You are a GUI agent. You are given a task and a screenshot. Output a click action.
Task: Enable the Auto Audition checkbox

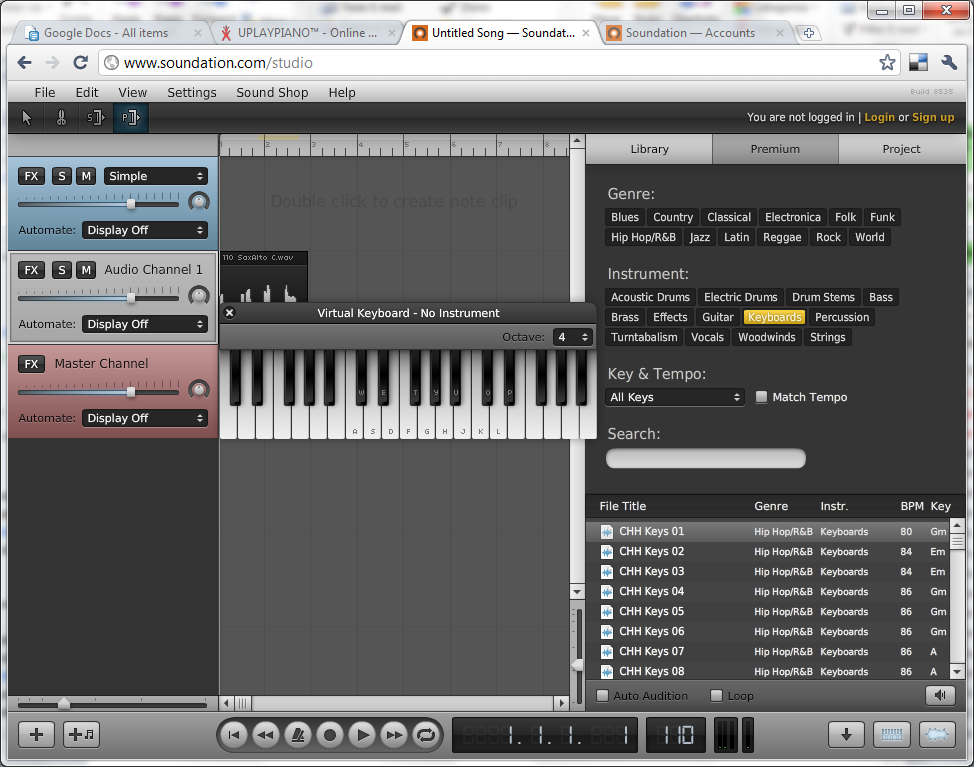click(603, 696)
